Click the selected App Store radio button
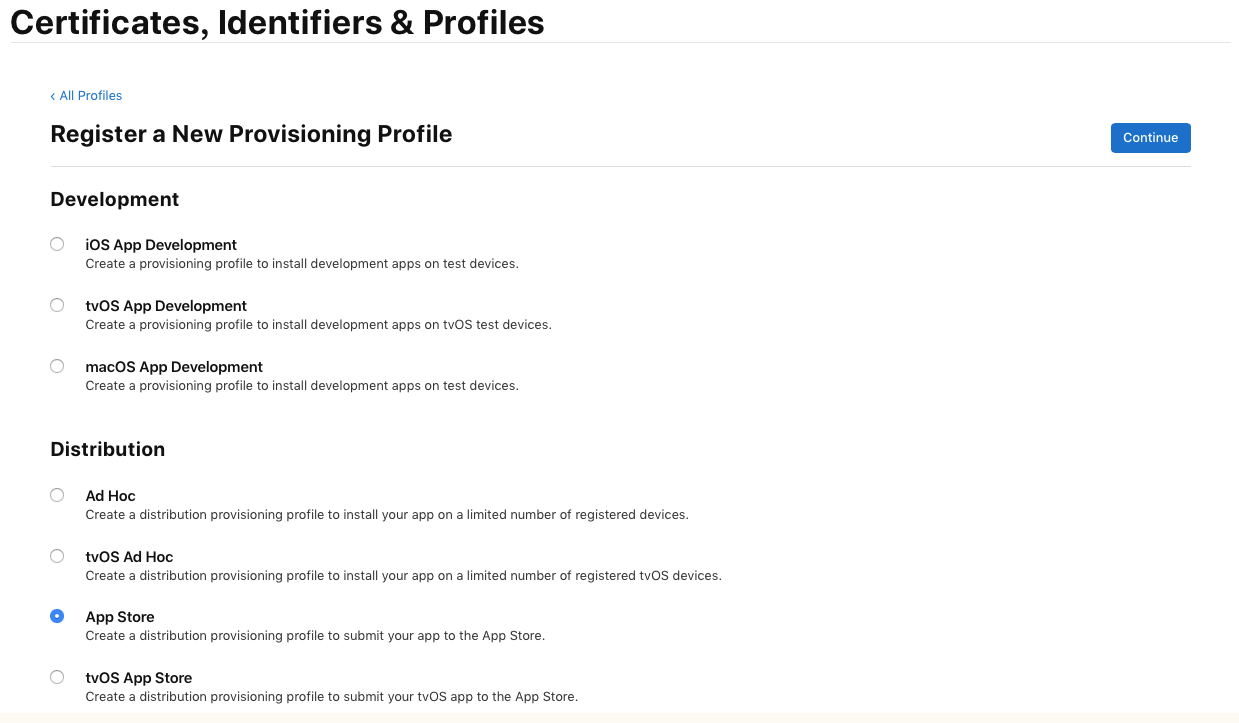 [x=57, y=616]
